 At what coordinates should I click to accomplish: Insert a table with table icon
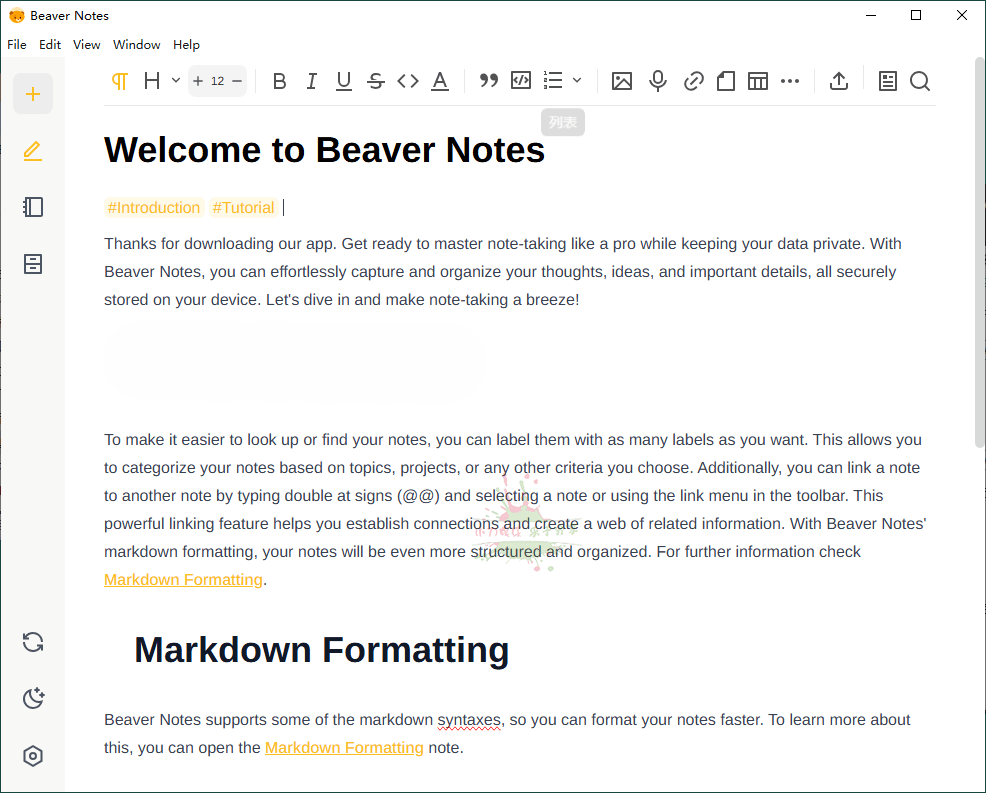(758, 81)
